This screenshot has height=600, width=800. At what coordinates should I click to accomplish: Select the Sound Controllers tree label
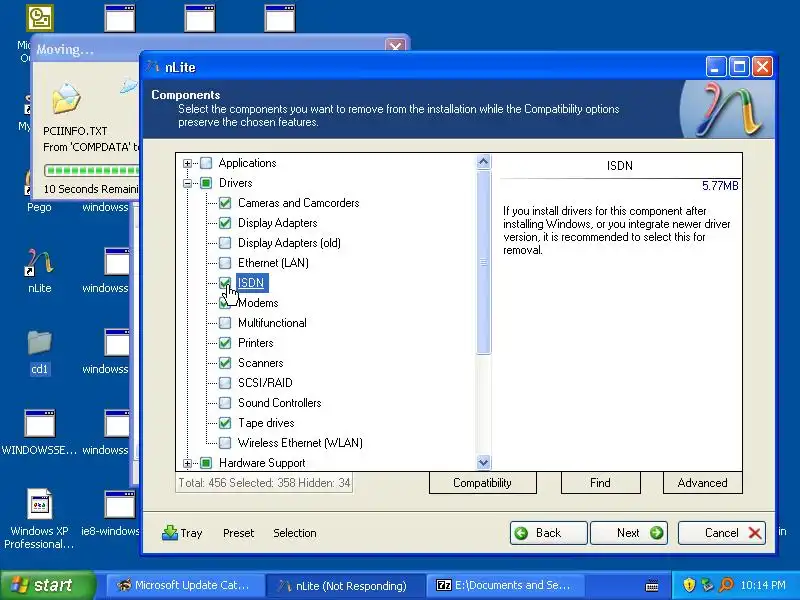pos(280,403)
